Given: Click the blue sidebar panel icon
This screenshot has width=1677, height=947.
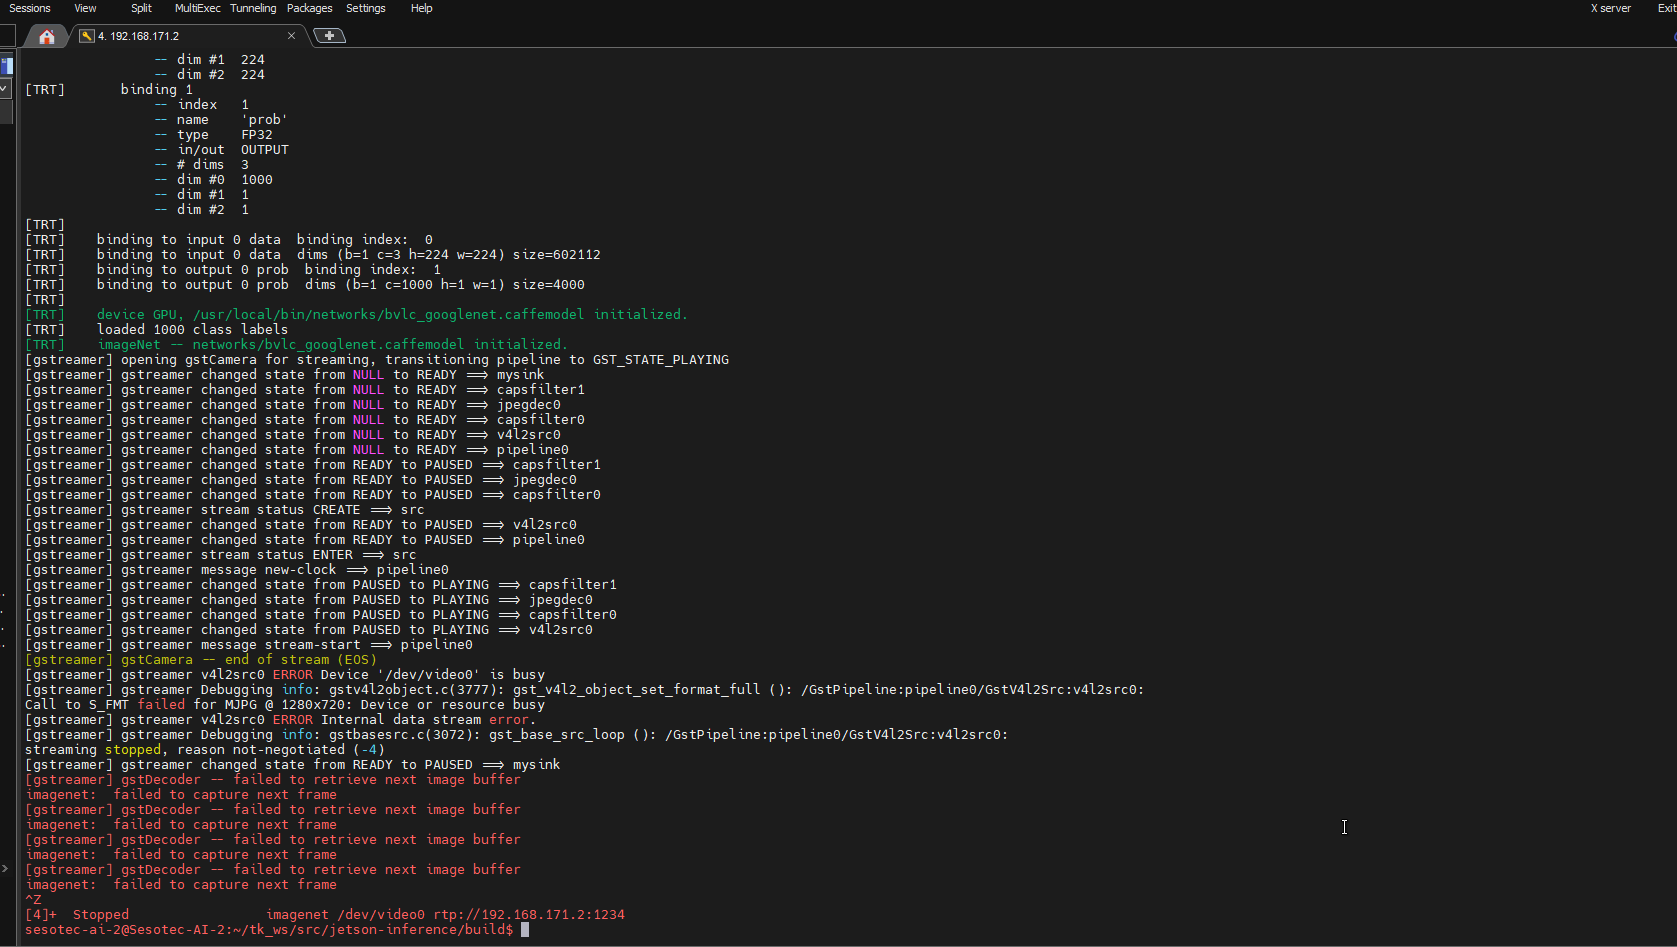Looking at the screenshot, I should [6, 66].
